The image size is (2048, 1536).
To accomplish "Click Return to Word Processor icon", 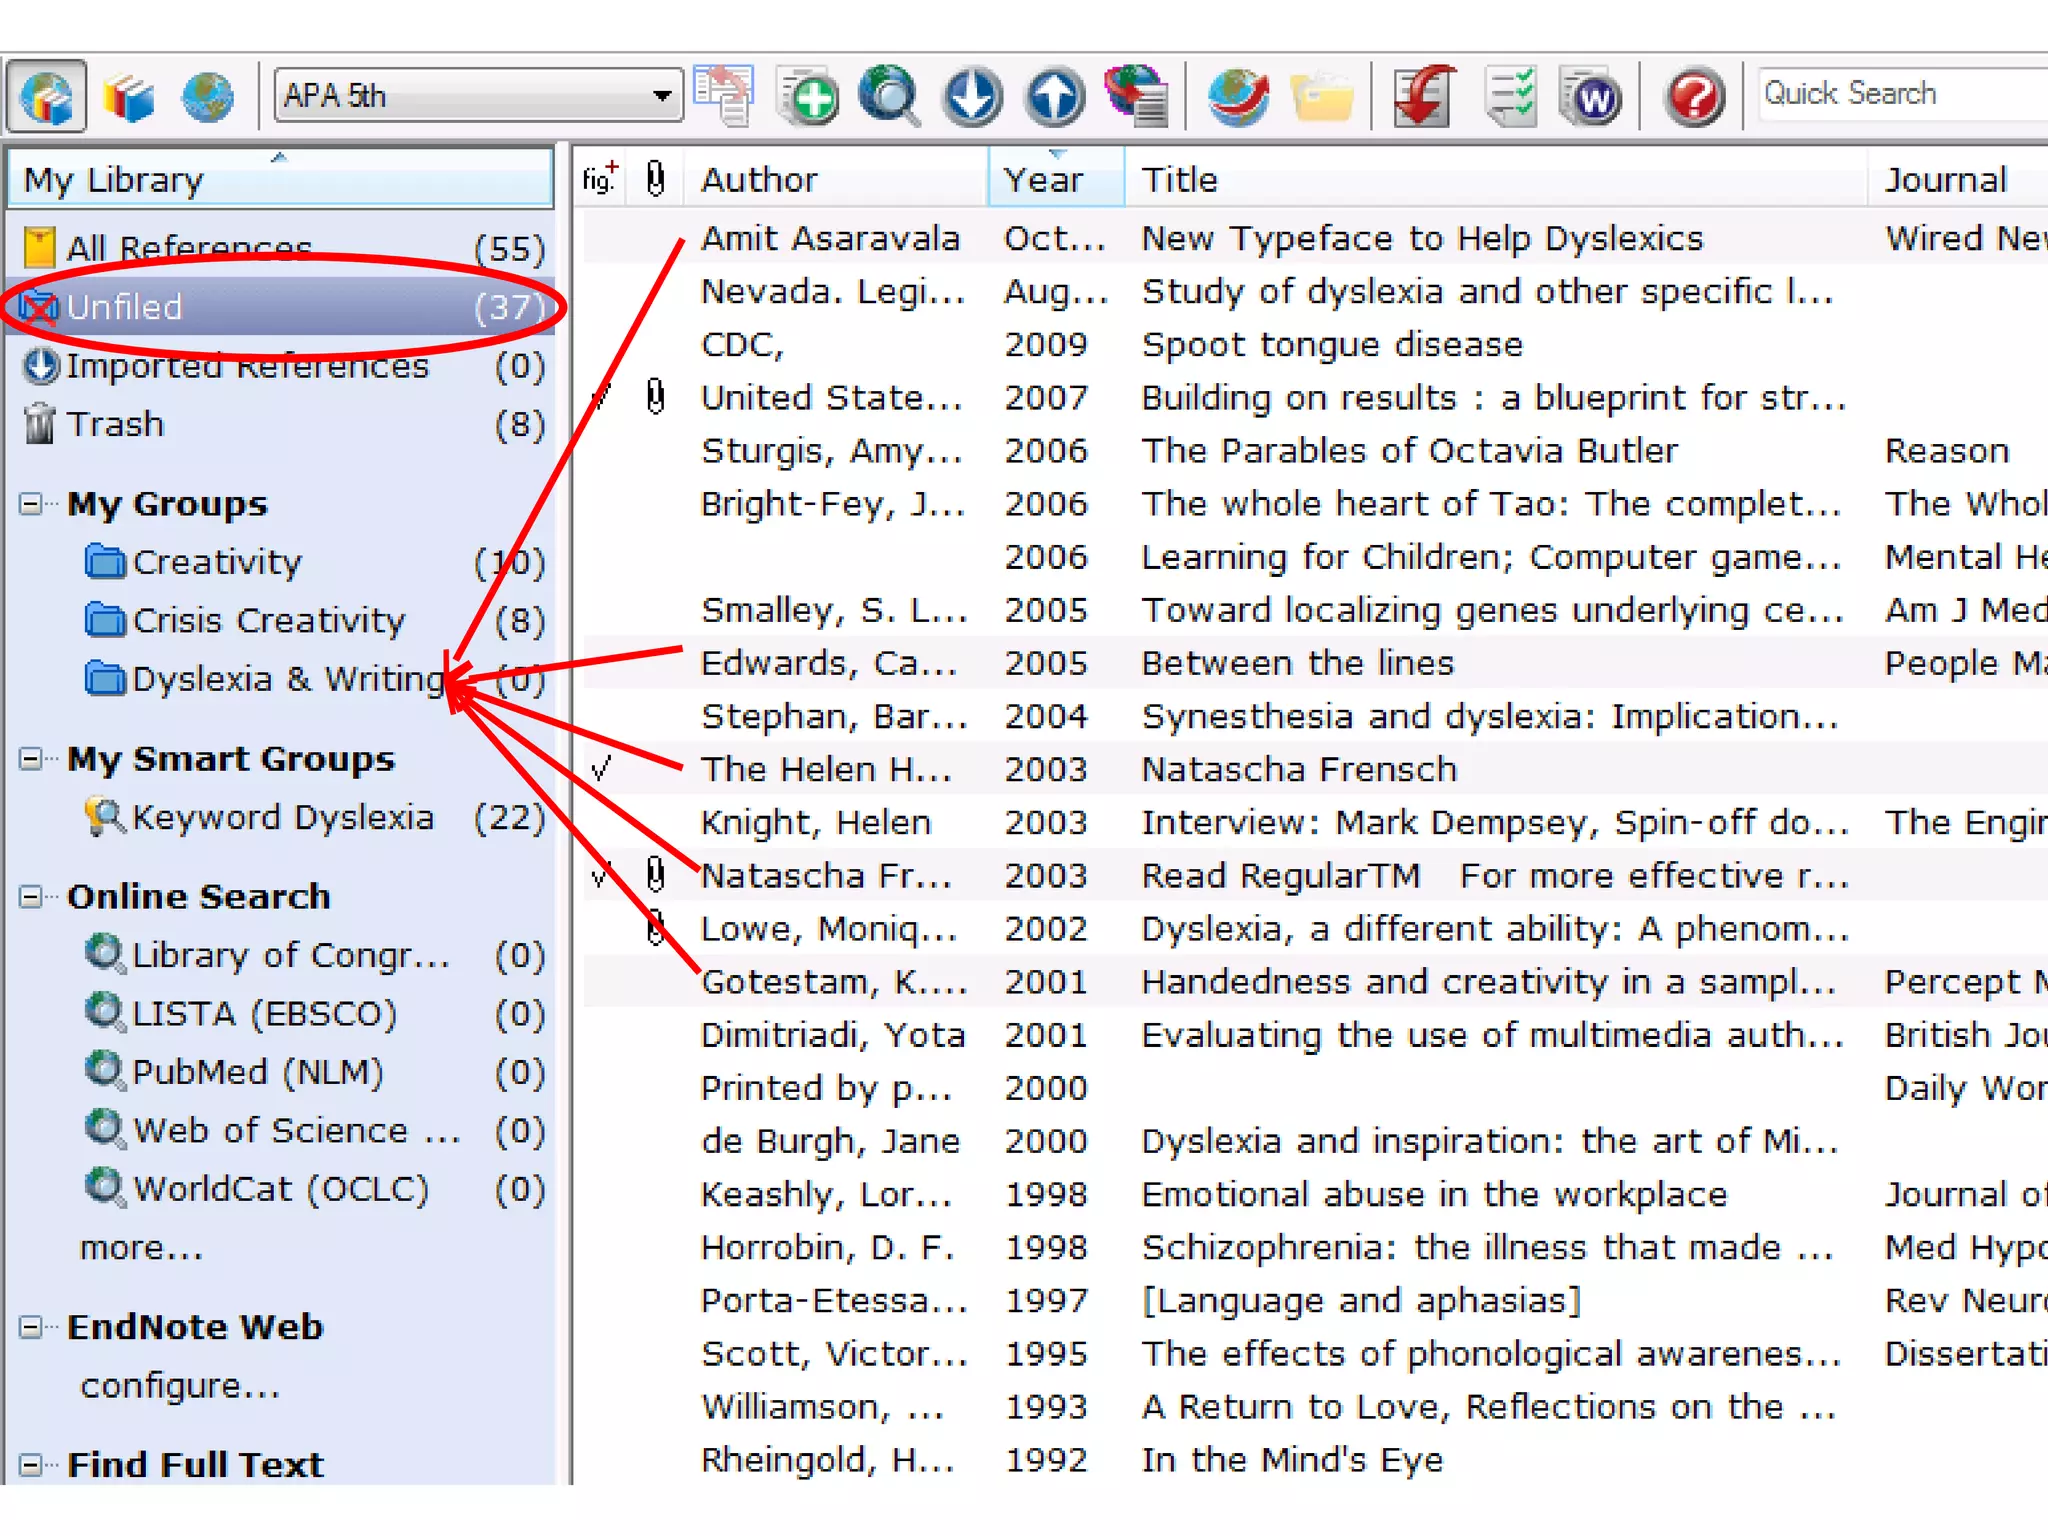I will (1591, 97).
